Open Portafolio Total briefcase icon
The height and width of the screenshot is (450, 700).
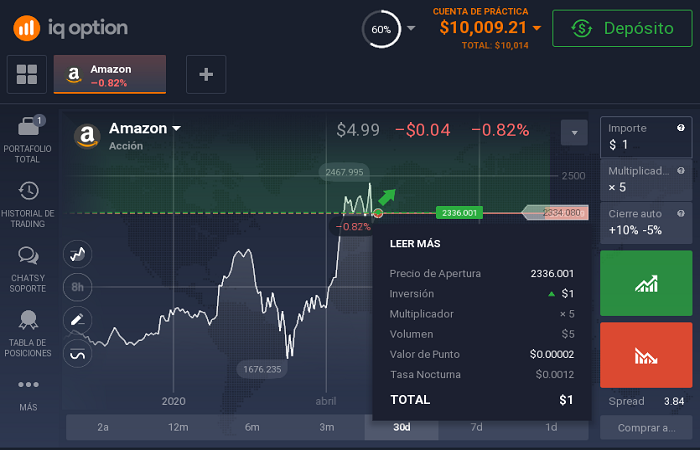28,126
